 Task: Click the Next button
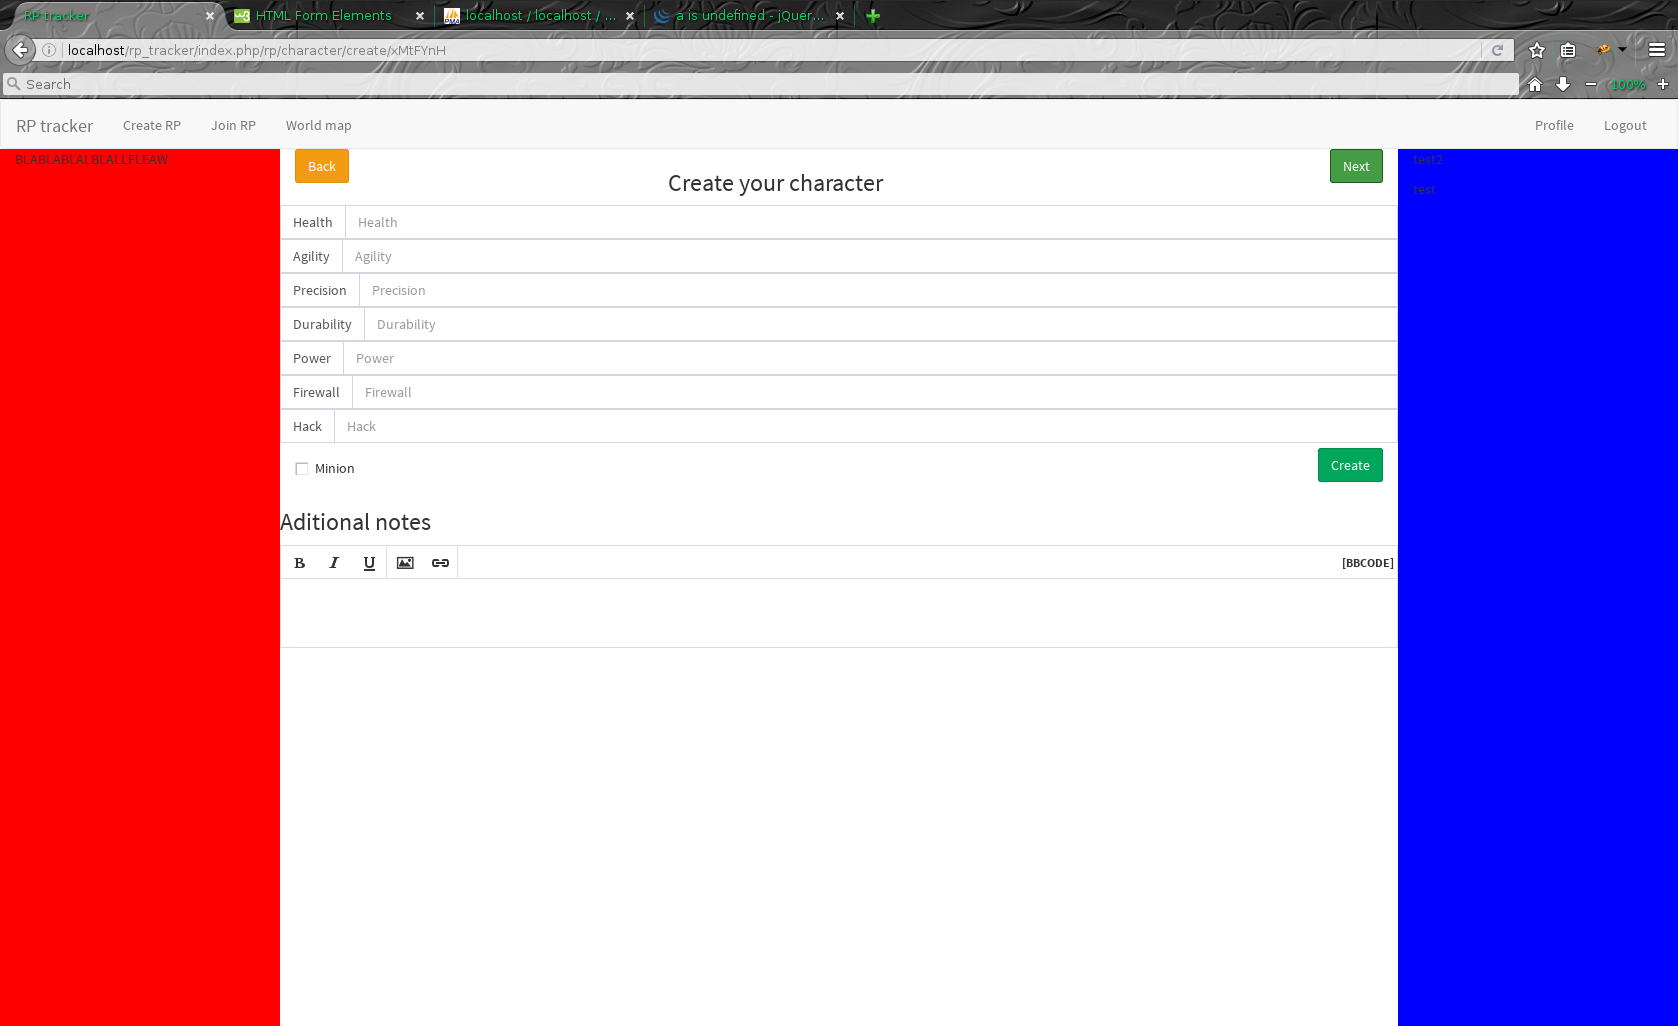pyautogui.click(x=1355, y=167)
